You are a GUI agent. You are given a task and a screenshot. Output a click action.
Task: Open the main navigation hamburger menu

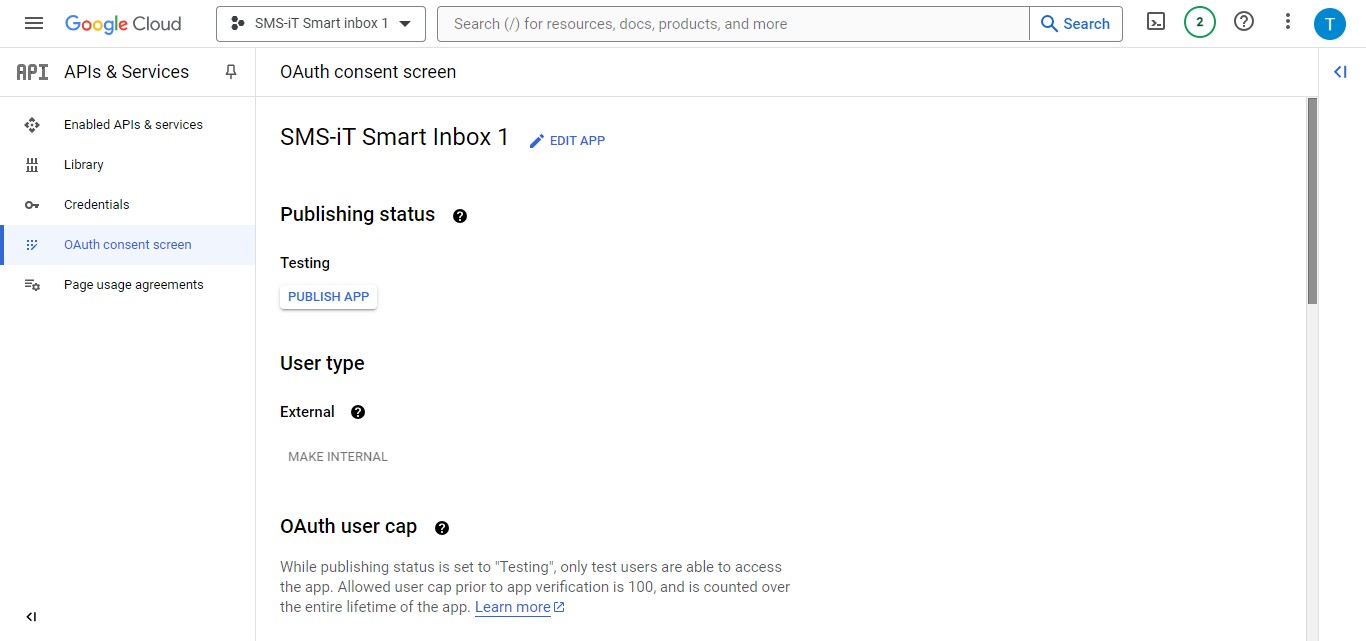point(34,23)
